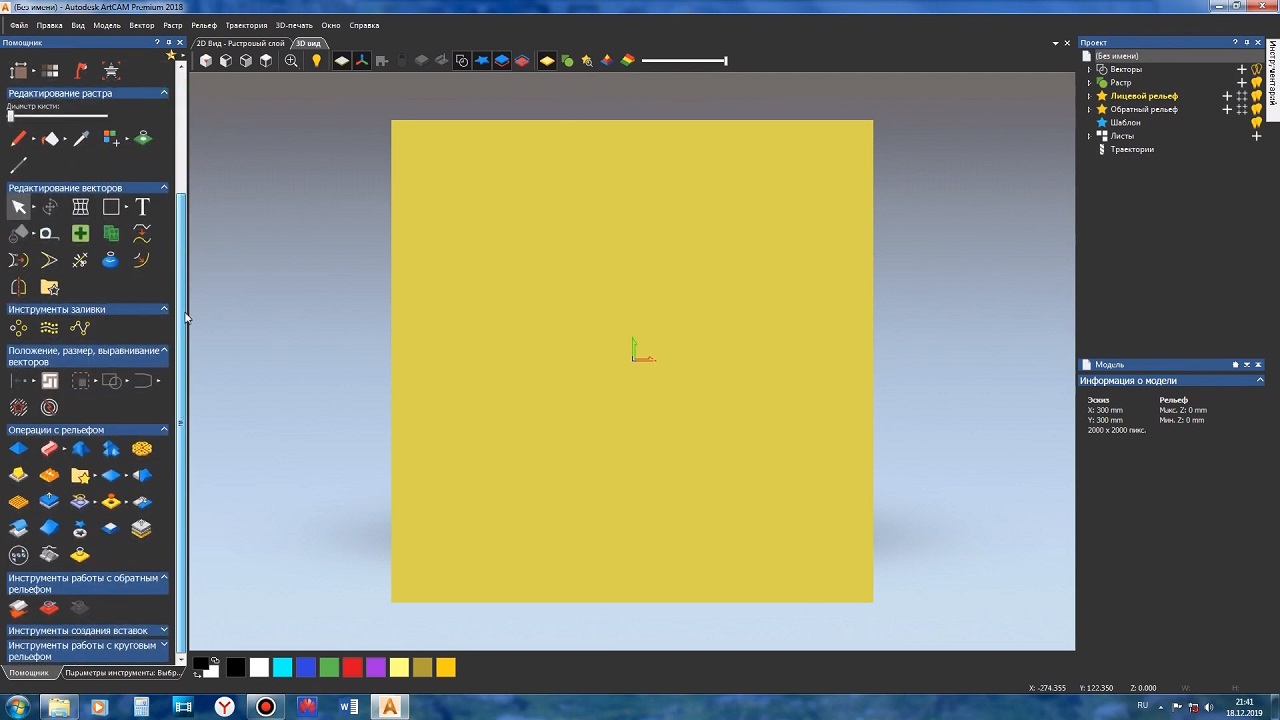Collapse the Редактирование векторов section

pyautogui.click(x=164, y=188)
